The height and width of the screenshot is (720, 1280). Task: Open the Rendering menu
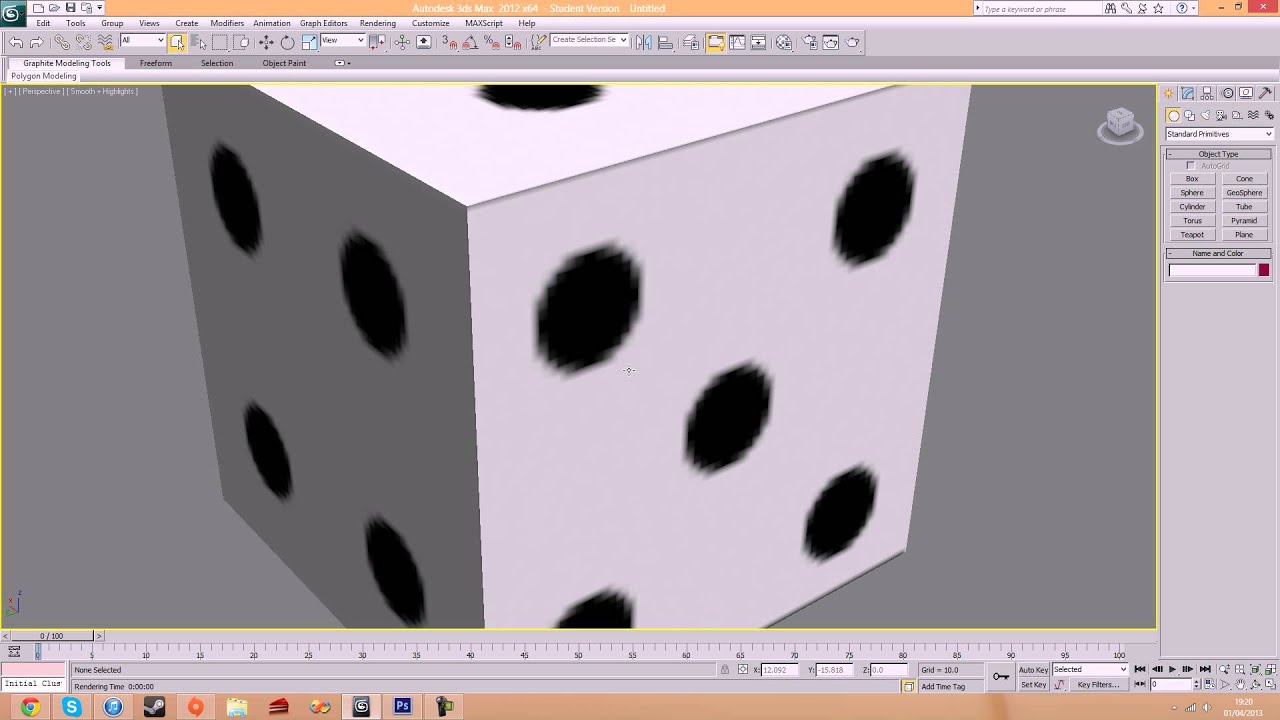pyautogui.click(x=378, y=23)
